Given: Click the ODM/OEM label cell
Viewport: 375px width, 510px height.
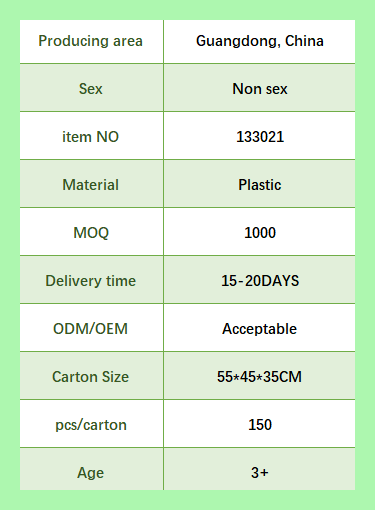Looking at the screenshot, I should pyautogui.click(x=91, y=328).
